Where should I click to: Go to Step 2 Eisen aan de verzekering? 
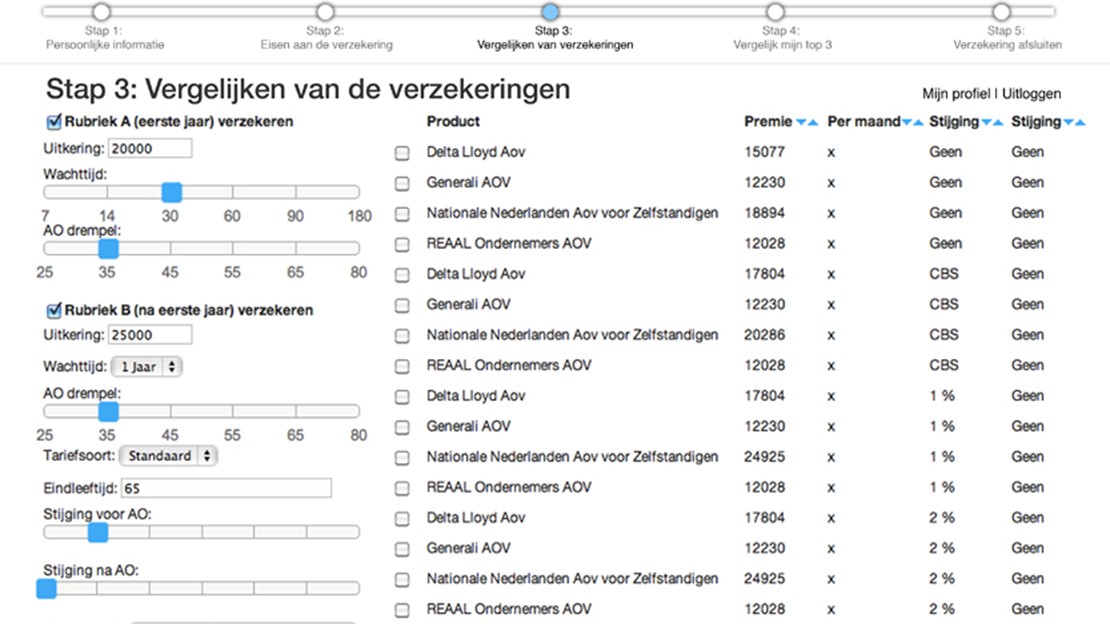tap(325, 12)
